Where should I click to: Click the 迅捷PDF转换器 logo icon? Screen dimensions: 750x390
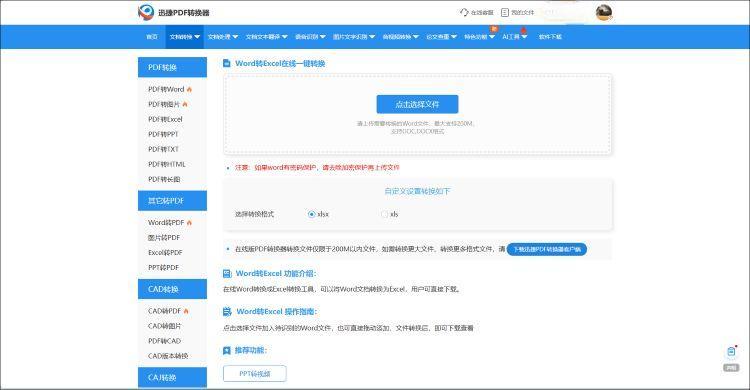[145, 12]
